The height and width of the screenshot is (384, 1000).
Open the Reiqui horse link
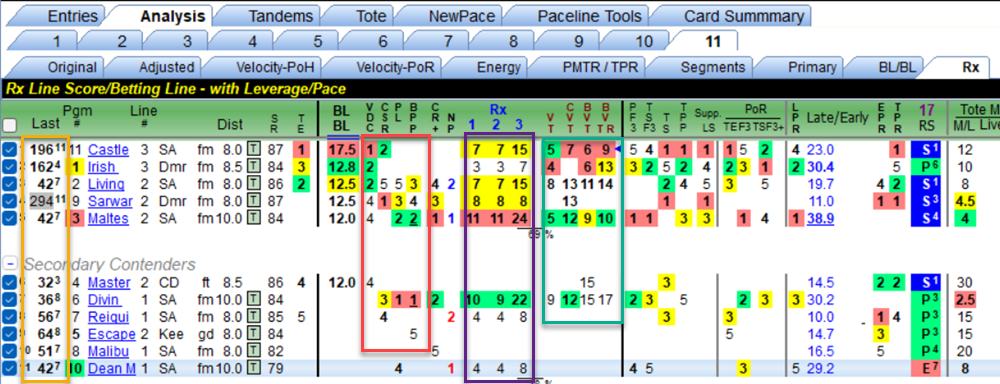point(107,316)
